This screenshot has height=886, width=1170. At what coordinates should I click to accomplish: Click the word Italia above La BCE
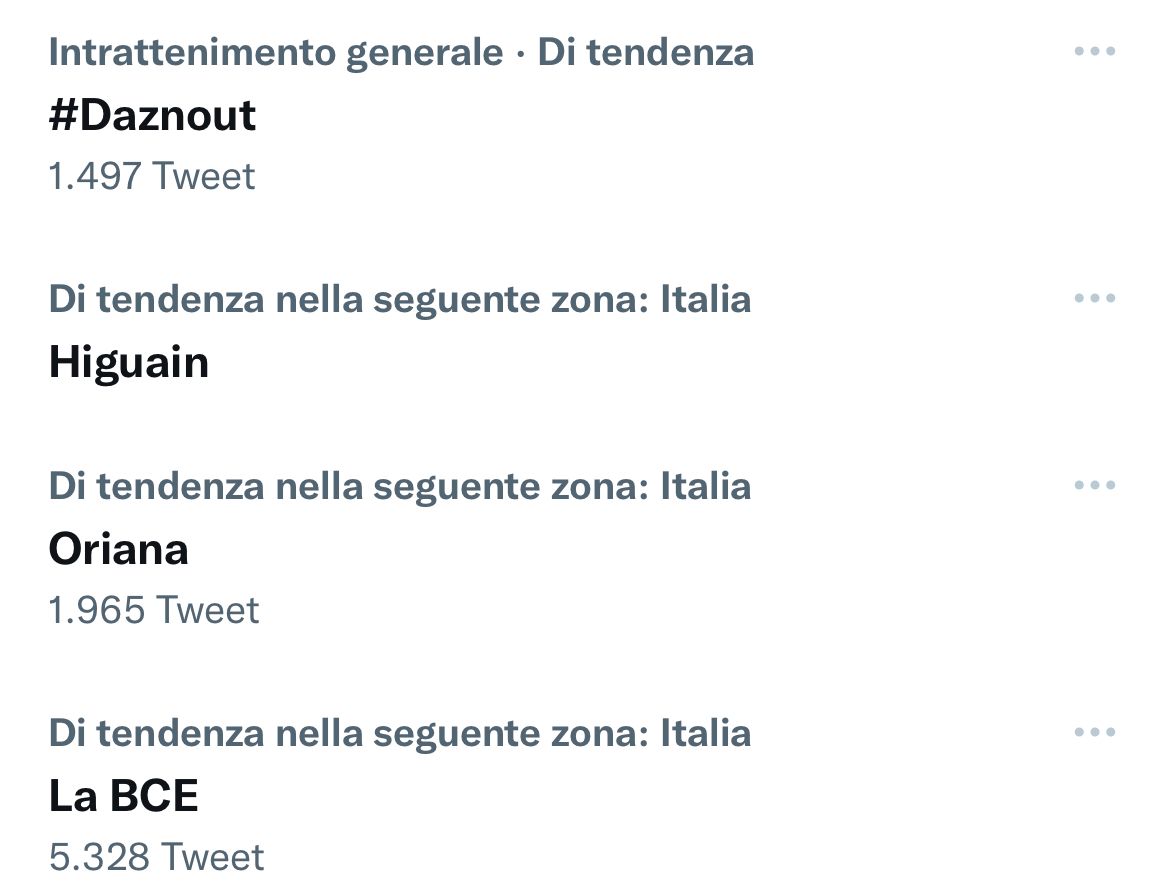(705, 733)
